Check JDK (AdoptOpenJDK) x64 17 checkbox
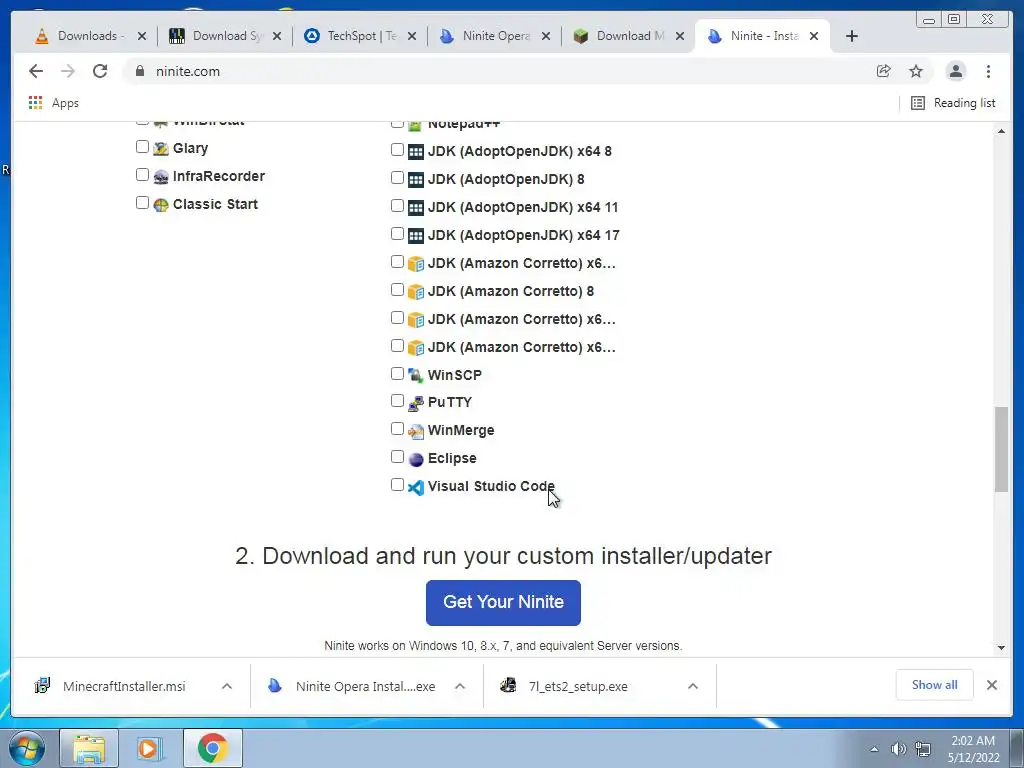1024x768 pixels. click(x=397, y=234)
